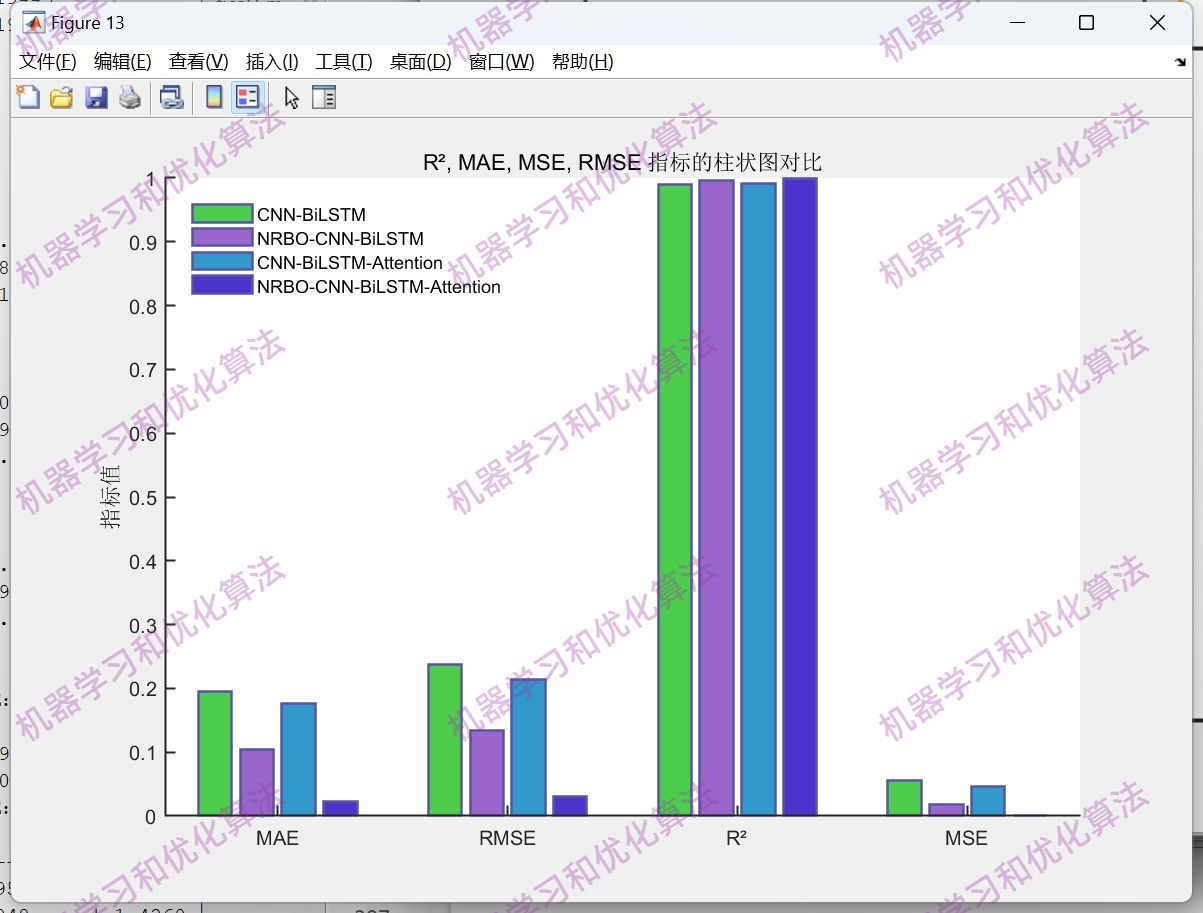Select the purple NRBO-CNN-BiLSTM bar in RMSE group
Screen dimensions: 1203x913
pyautogui.click(x=487, y=772)
